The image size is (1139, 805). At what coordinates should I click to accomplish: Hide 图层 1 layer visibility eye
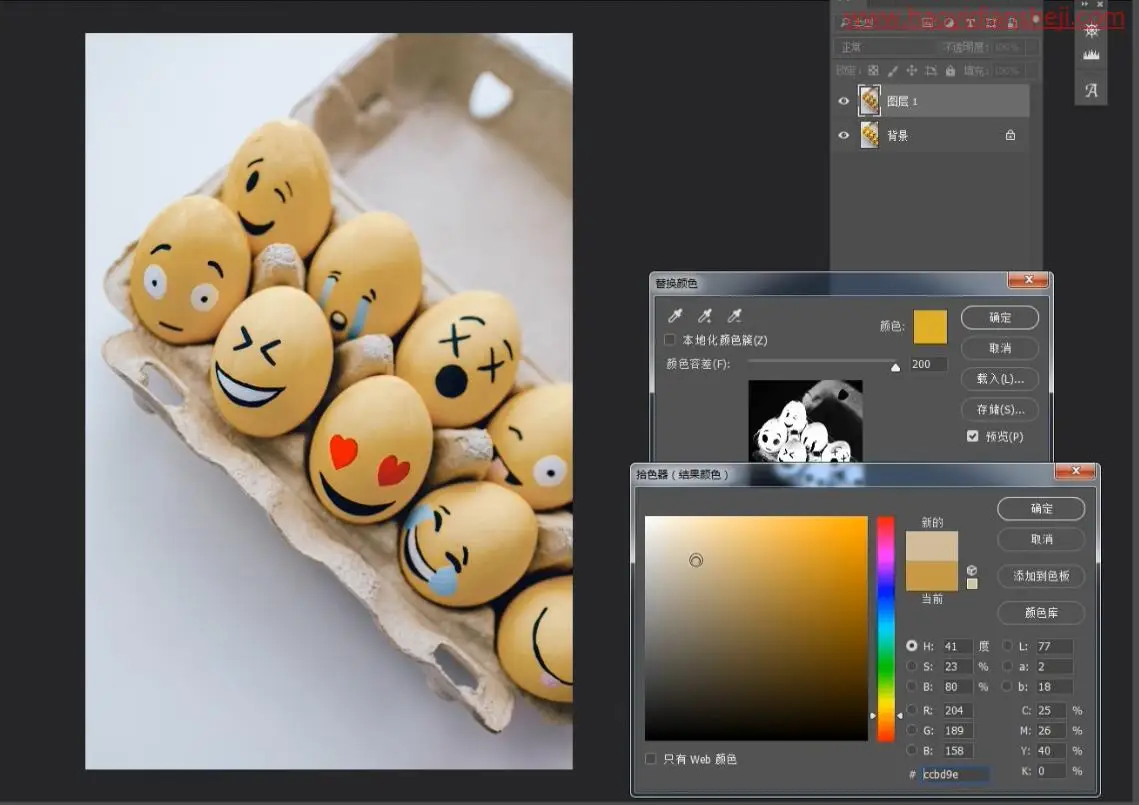click(843, 101)
